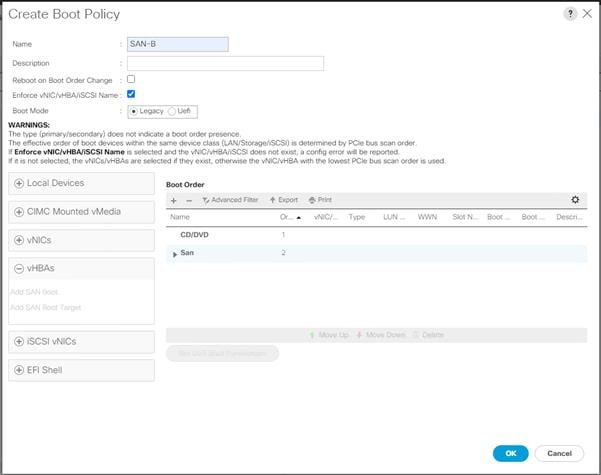601x475 pixels.
Task: Click the LUN column header
Action: point(394,217)
